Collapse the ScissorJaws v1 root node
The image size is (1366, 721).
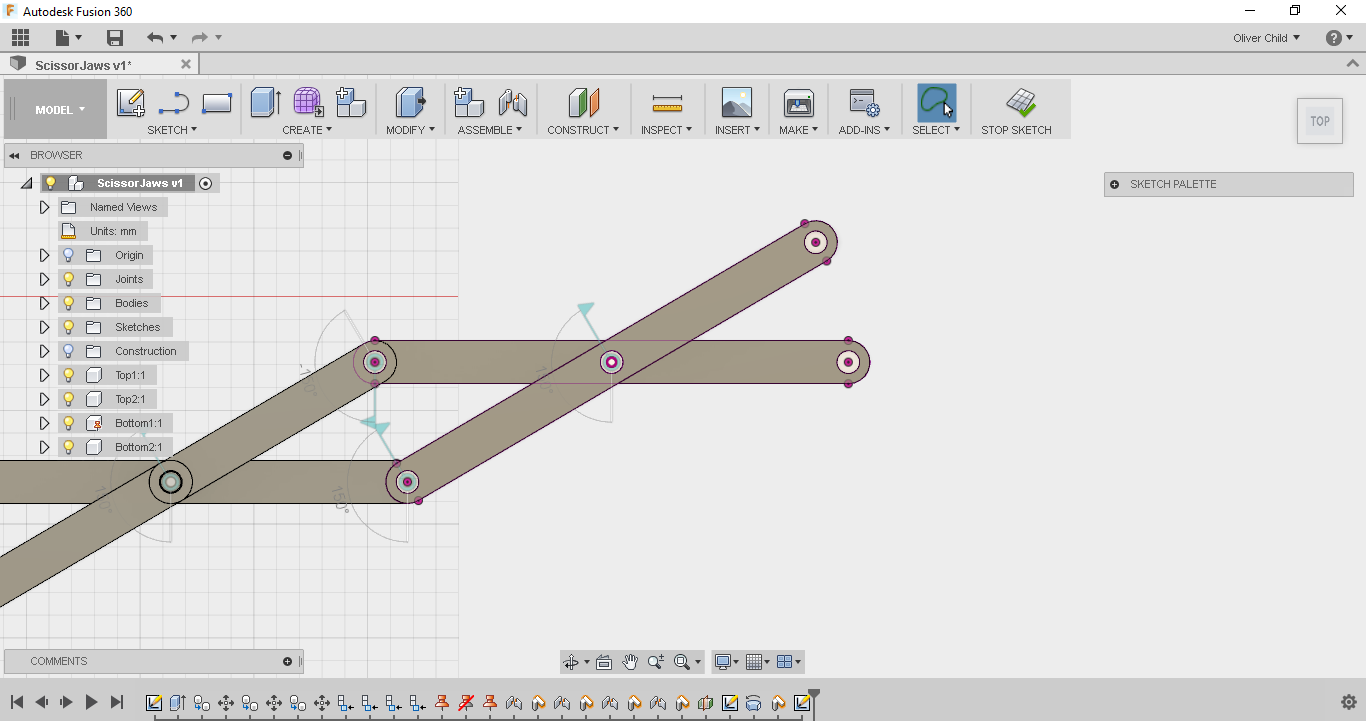pos(26,183)
